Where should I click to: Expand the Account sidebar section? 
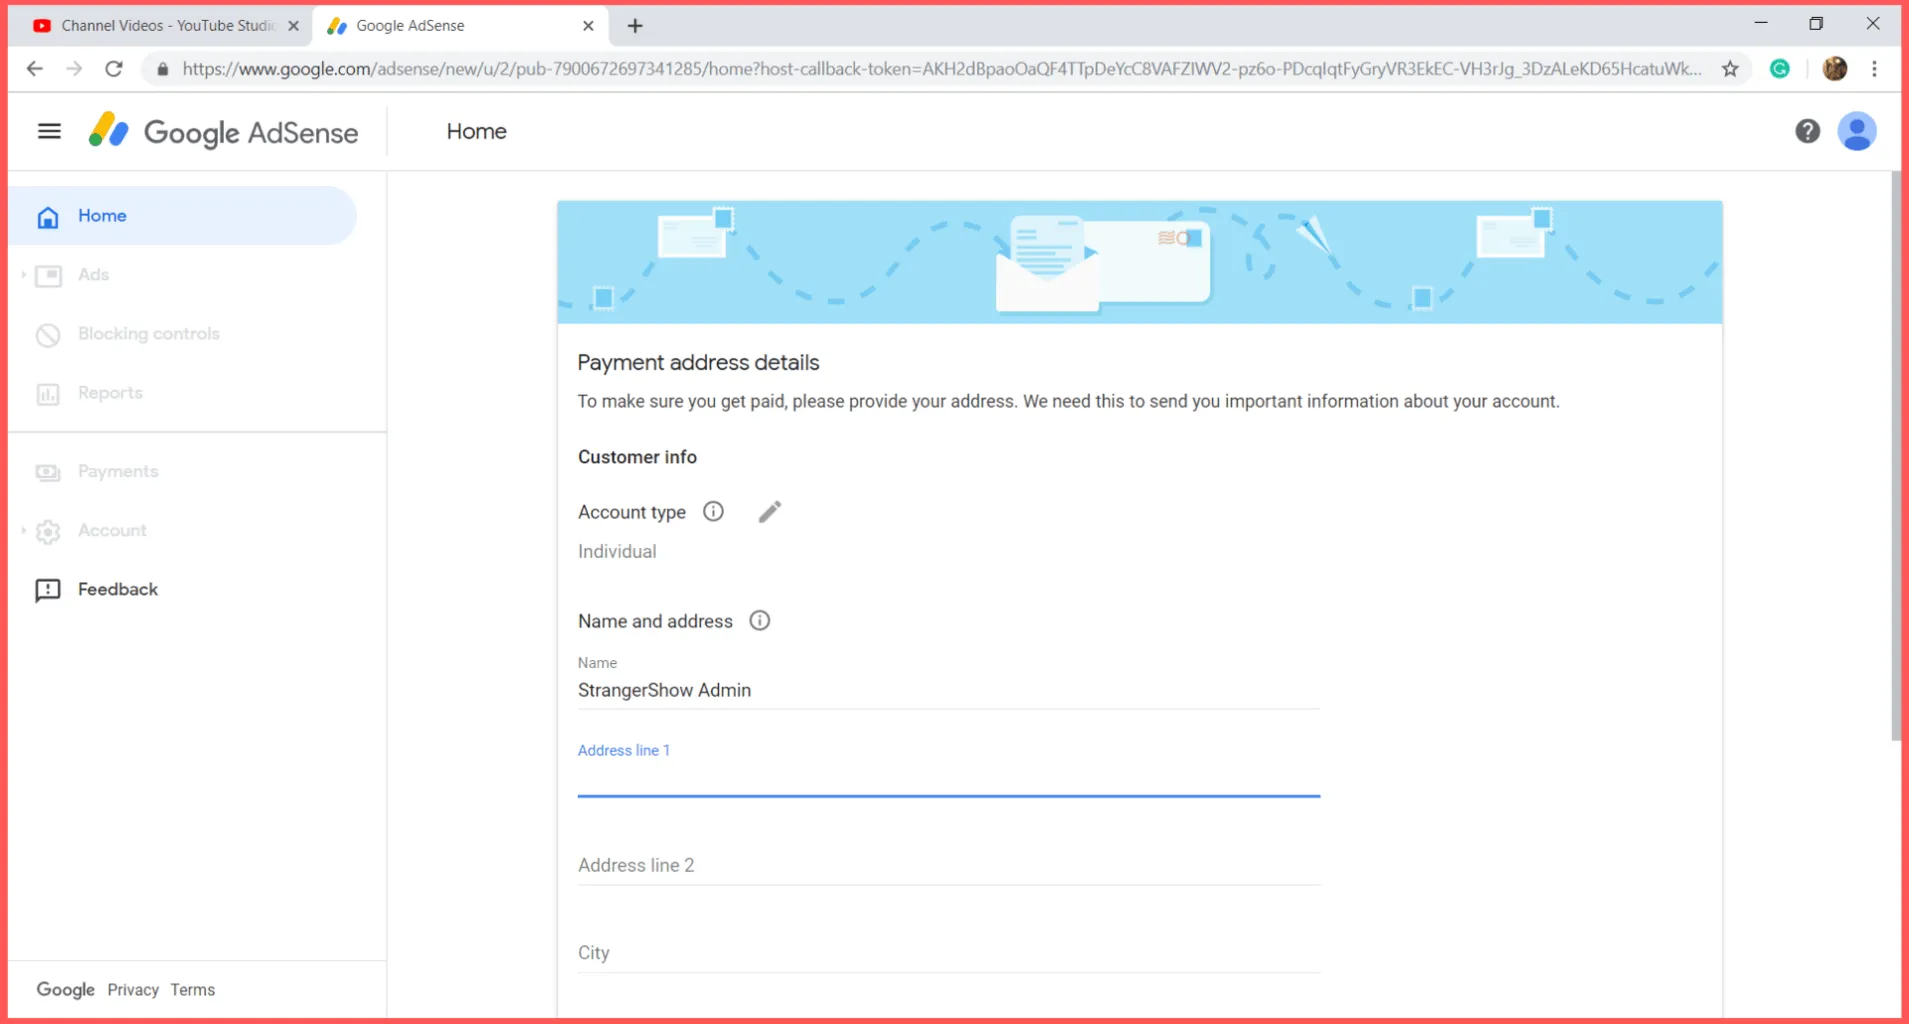[23, 530]
